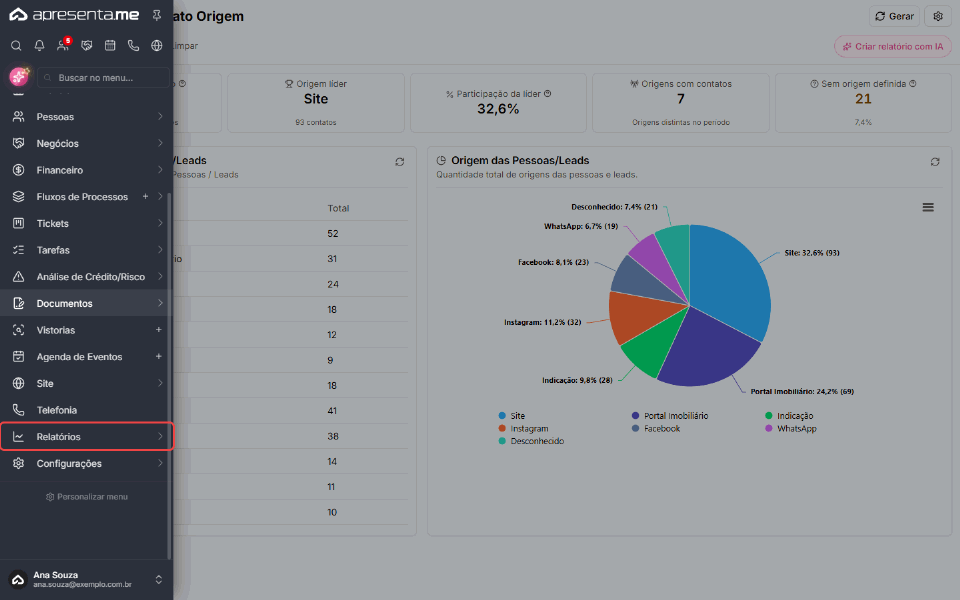Screen dimensions: 960x600
Task: Open Telefonia in the sidebar
Action: [86, 410]
